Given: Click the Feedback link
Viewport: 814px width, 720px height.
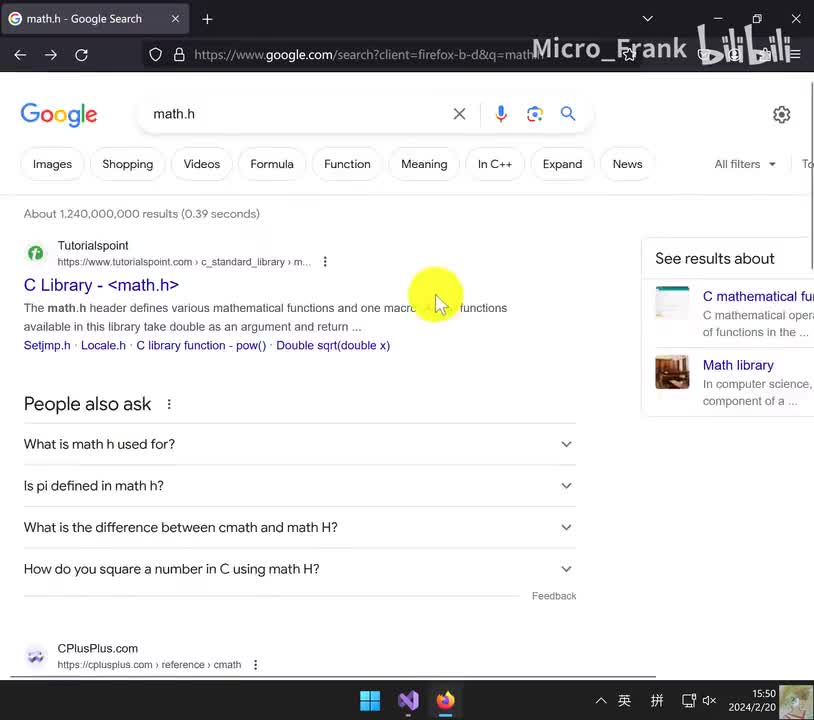Looking at the screenshot, I should coord(554,596).
